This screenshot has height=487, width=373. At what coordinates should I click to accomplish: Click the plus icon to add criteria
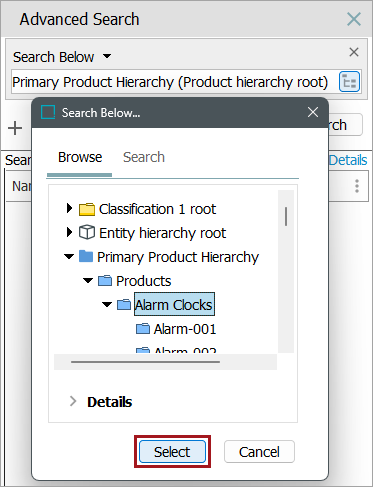15,128
